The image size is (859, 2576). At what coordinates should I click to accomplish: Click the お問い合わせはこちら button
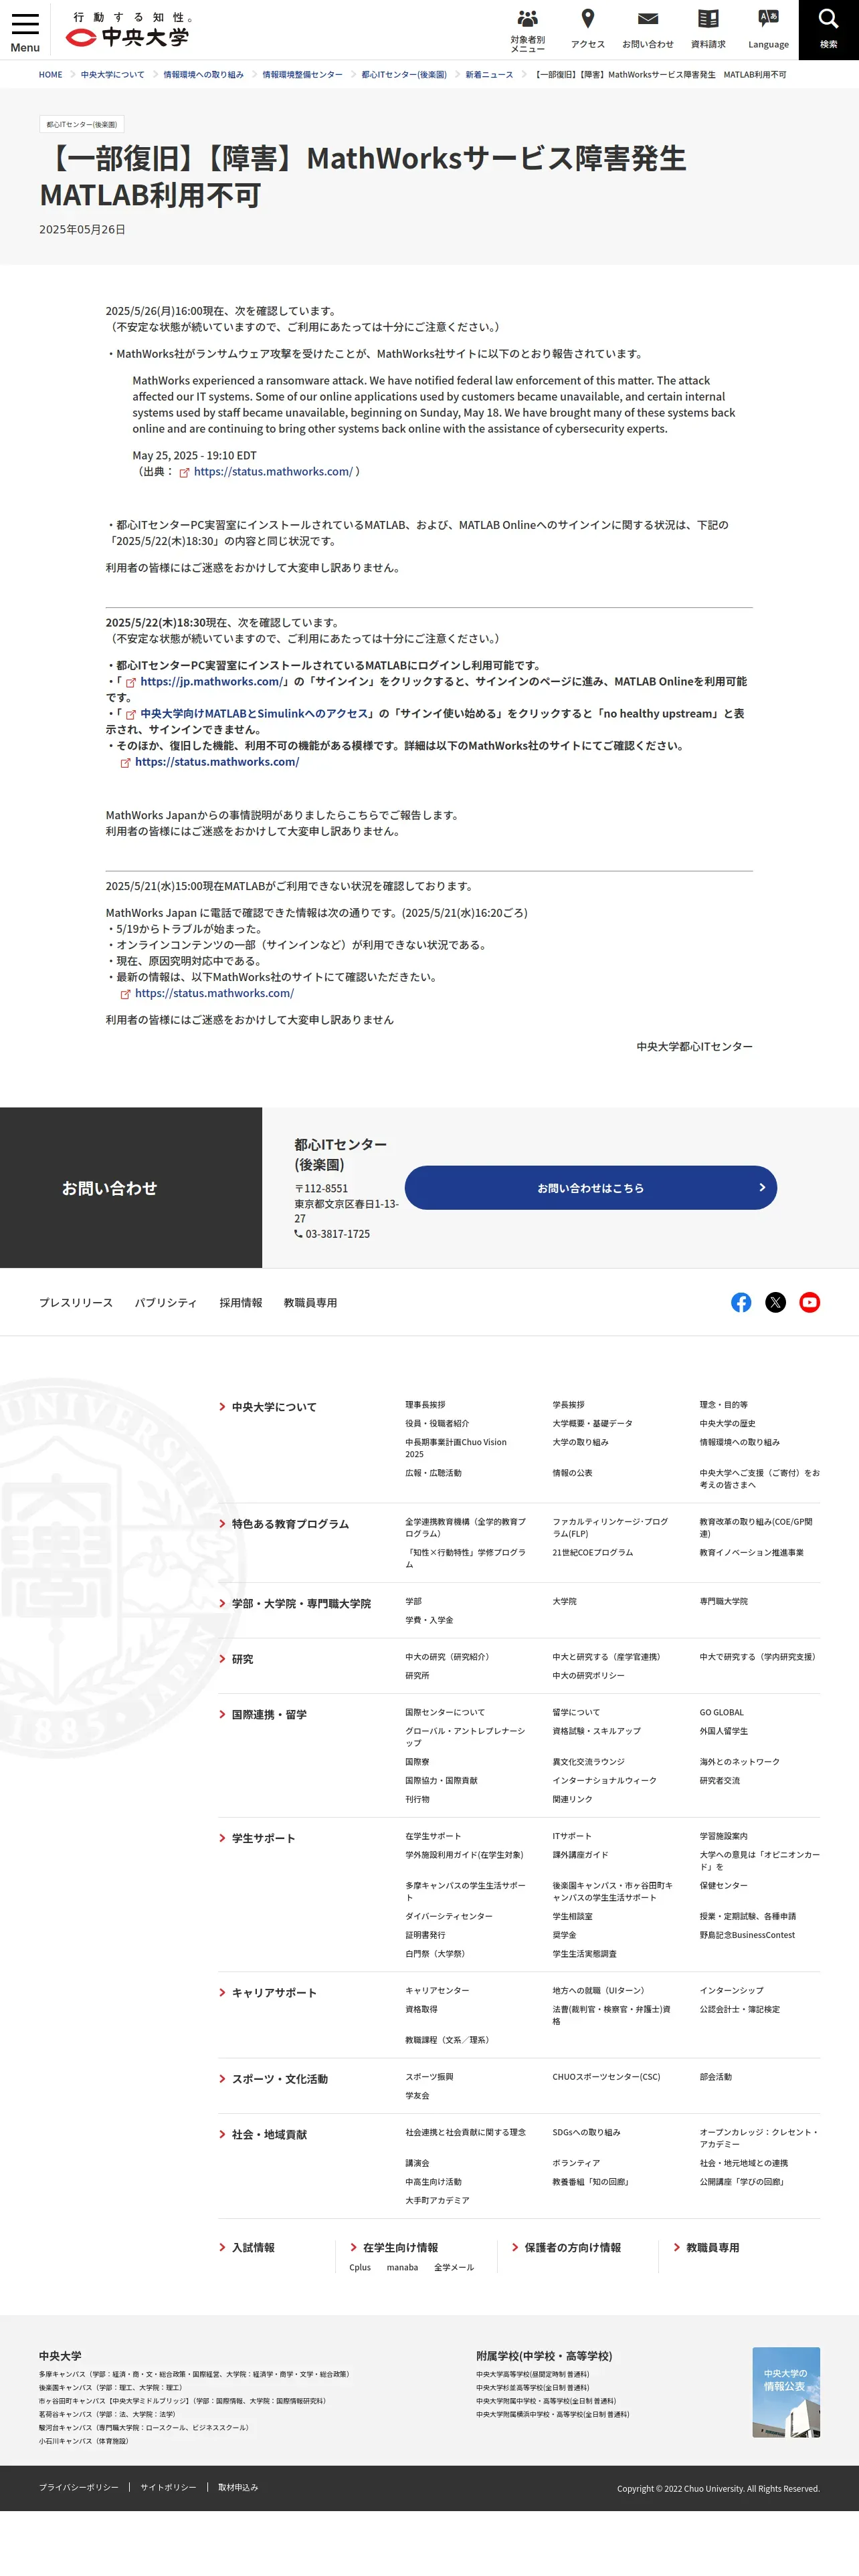[590, 1188]
